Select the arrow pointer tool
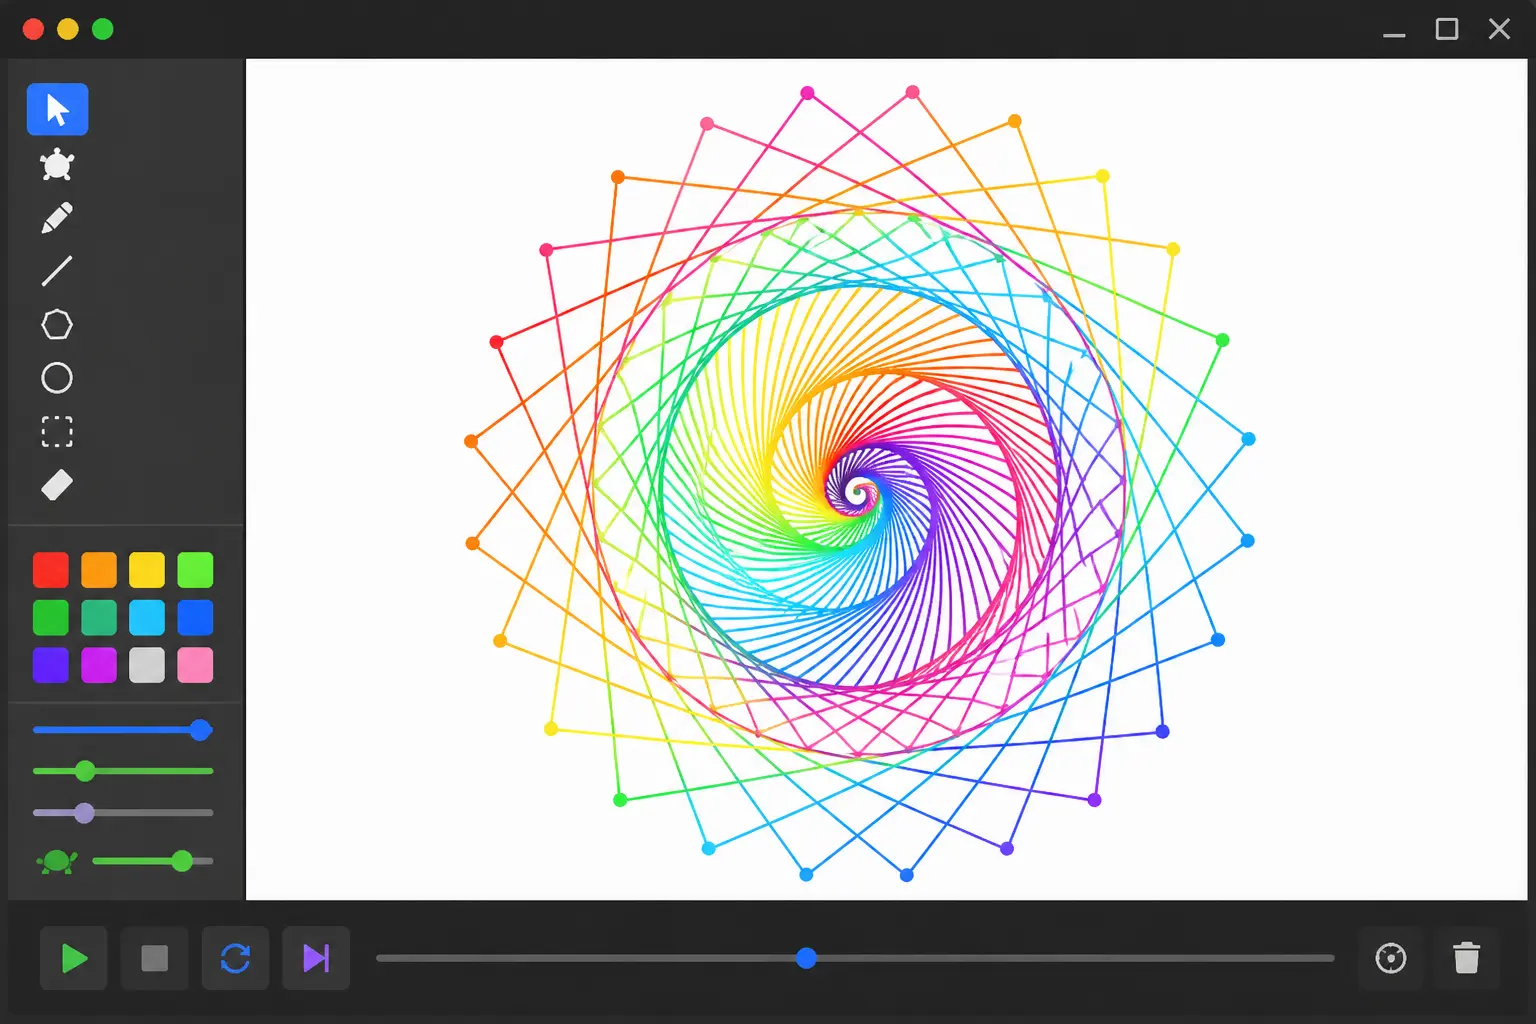The height and width of the screenshot is (1024, 1536). coord(57,109)
